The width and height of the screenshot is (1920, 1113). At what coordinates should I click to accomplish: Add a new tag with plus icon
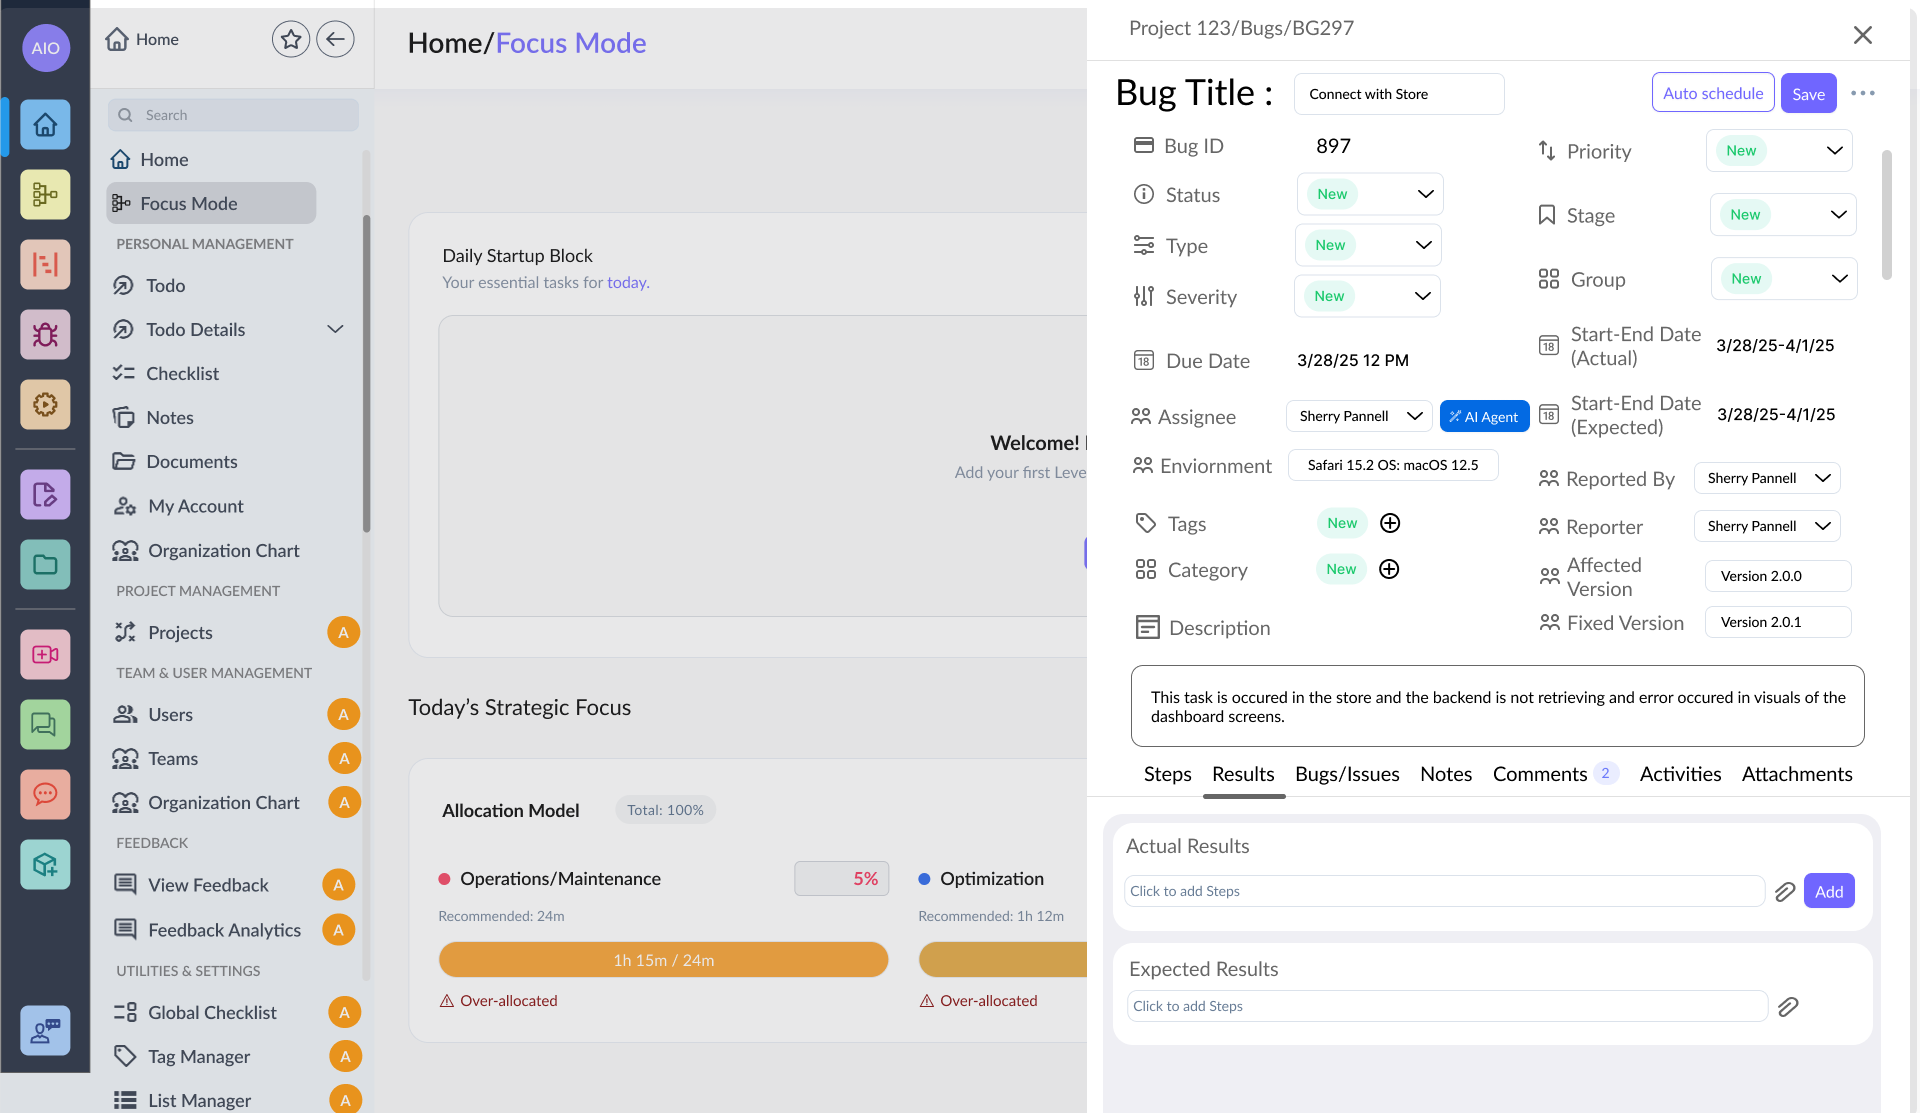tap(1390, 523)
